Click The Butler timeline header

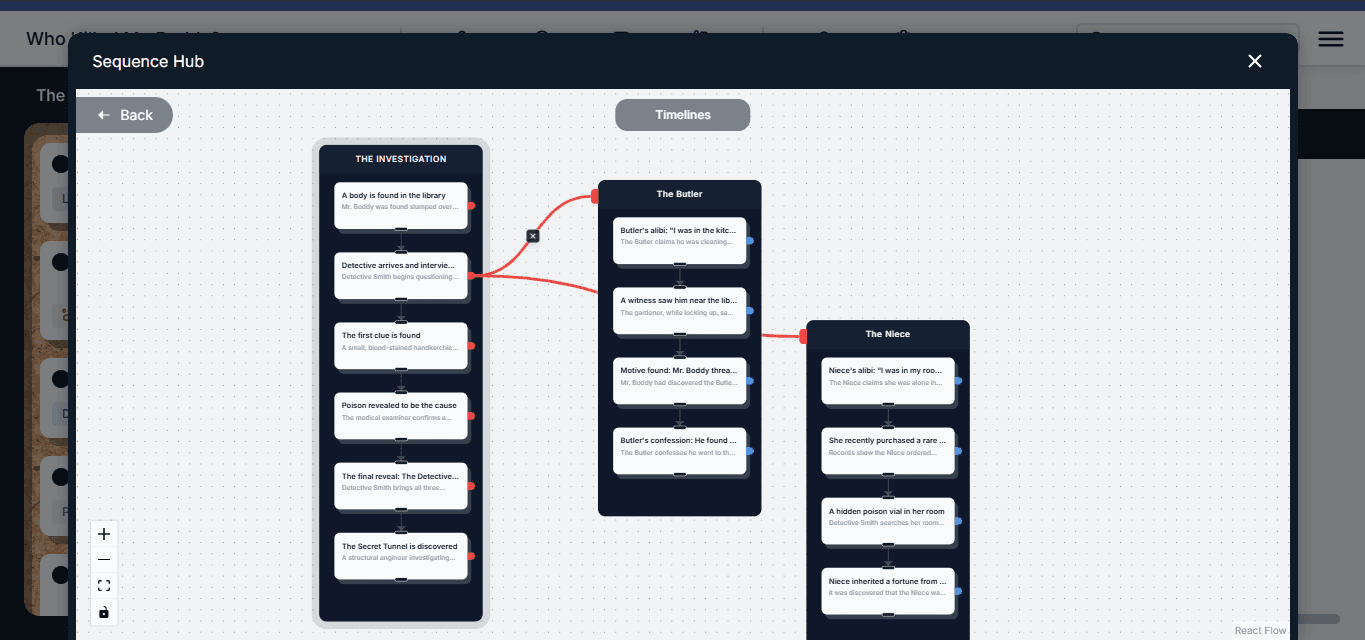(x=679, y=194)
